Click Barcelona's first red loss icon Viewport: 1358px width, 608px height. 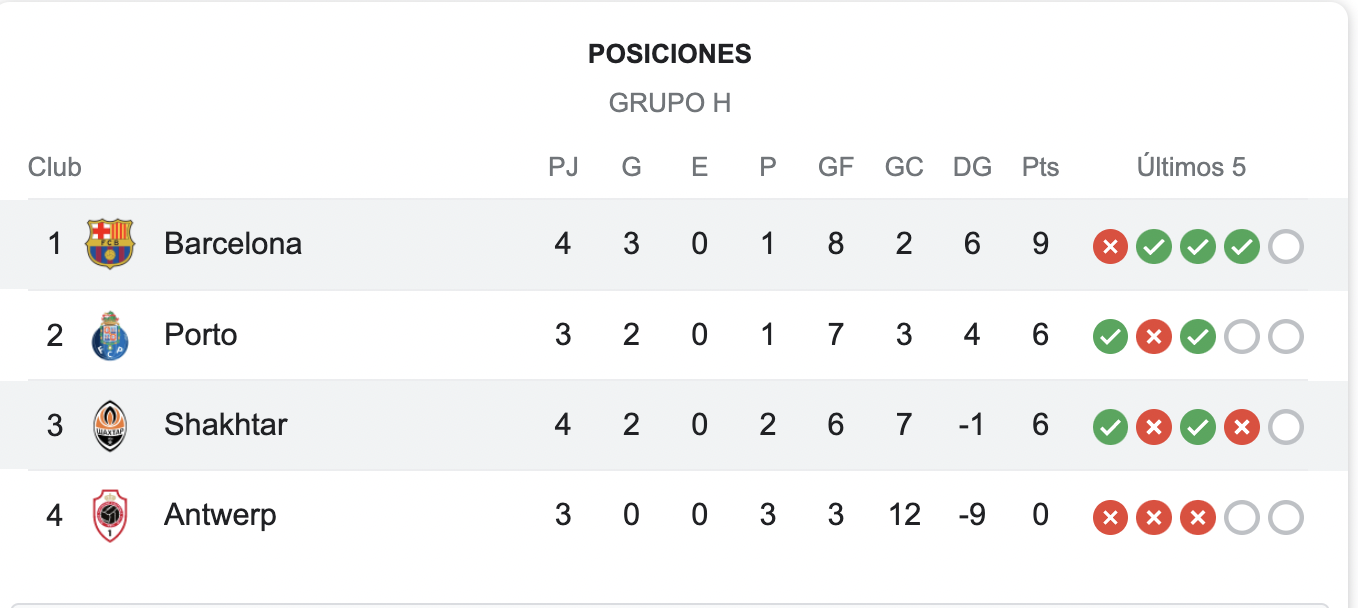pyautogui.click(x=1110, y=246)
